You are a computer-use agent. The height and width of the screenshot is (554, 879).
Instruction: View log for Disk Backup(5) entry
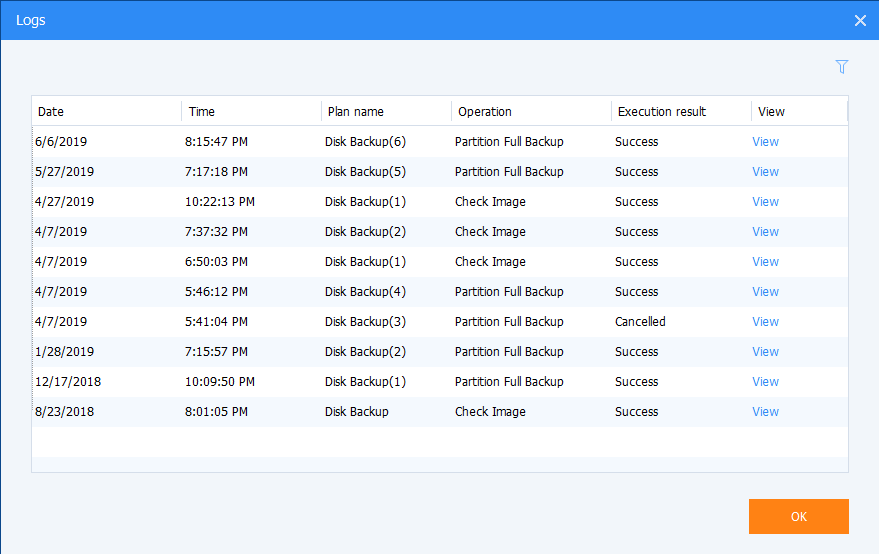[765, 172]
